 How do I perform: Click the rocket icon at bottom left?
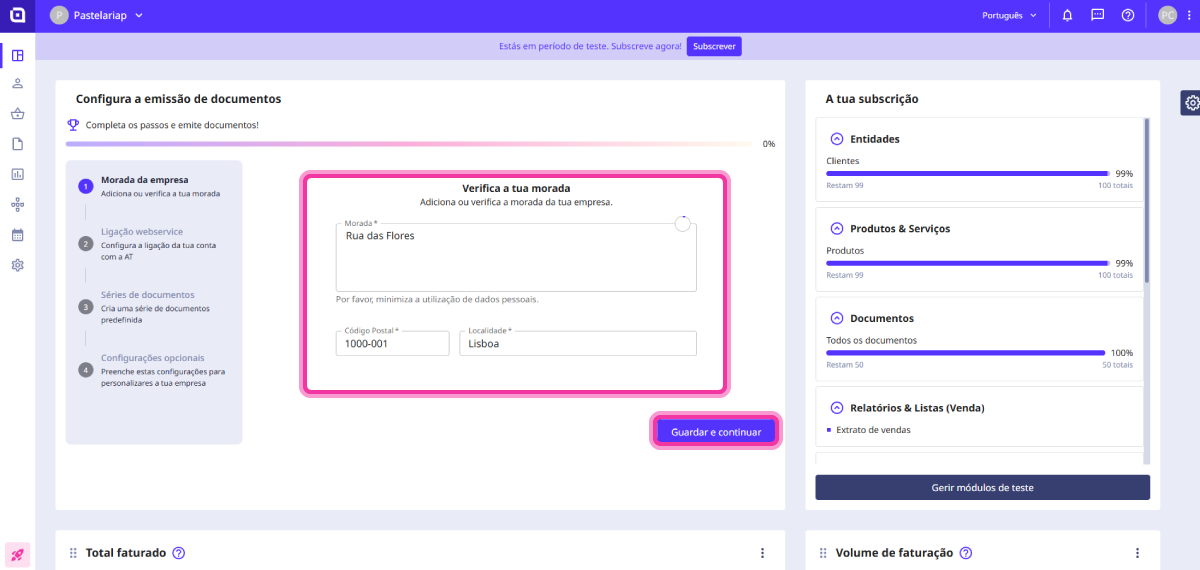click(17, 554)
